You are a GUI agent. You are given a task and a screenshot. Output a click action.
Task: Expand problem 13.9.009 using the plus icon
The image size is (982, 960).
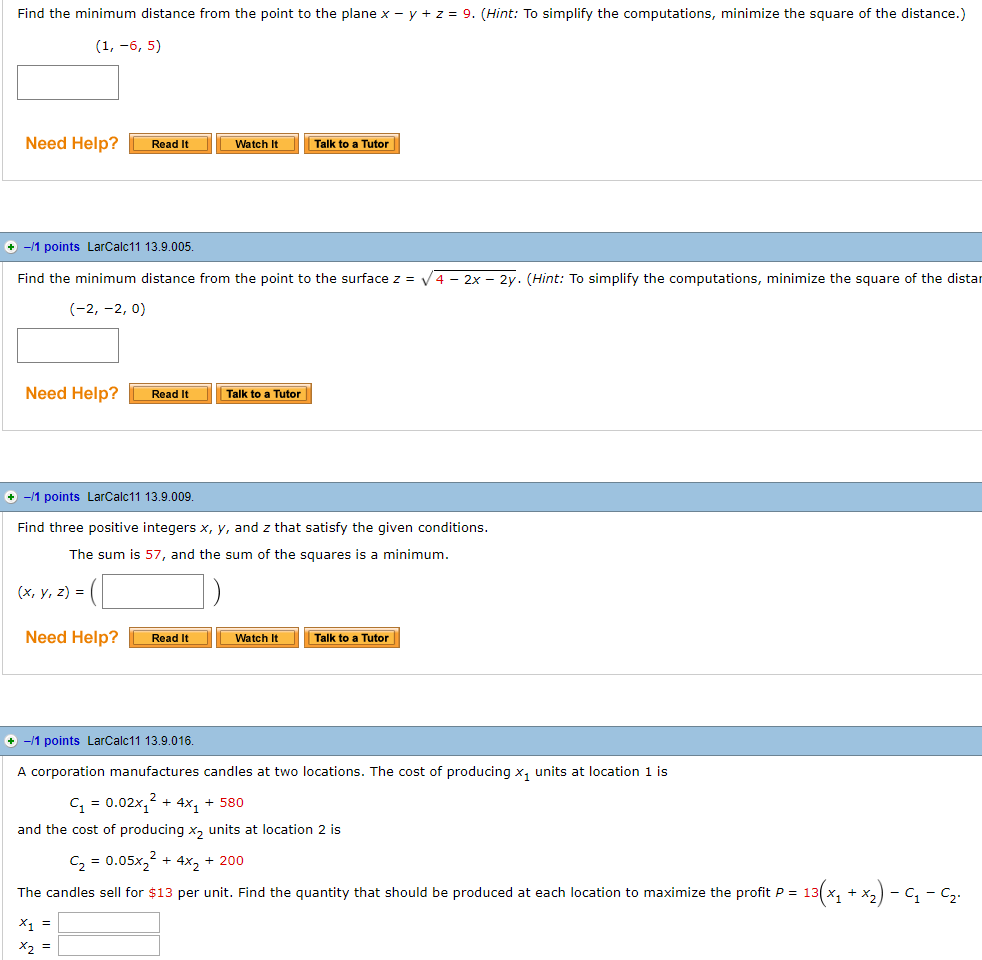[x=10, y=496]
